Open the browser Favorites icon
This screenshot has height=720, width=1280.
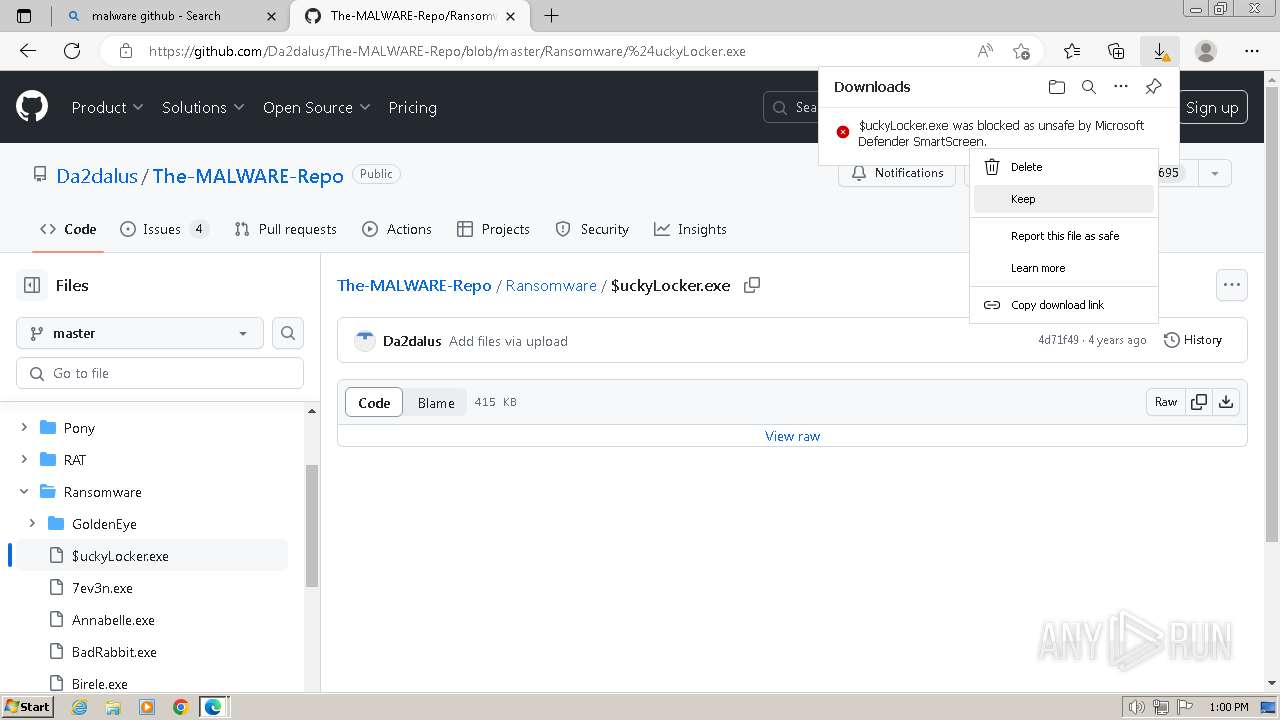pos(1072,51)
